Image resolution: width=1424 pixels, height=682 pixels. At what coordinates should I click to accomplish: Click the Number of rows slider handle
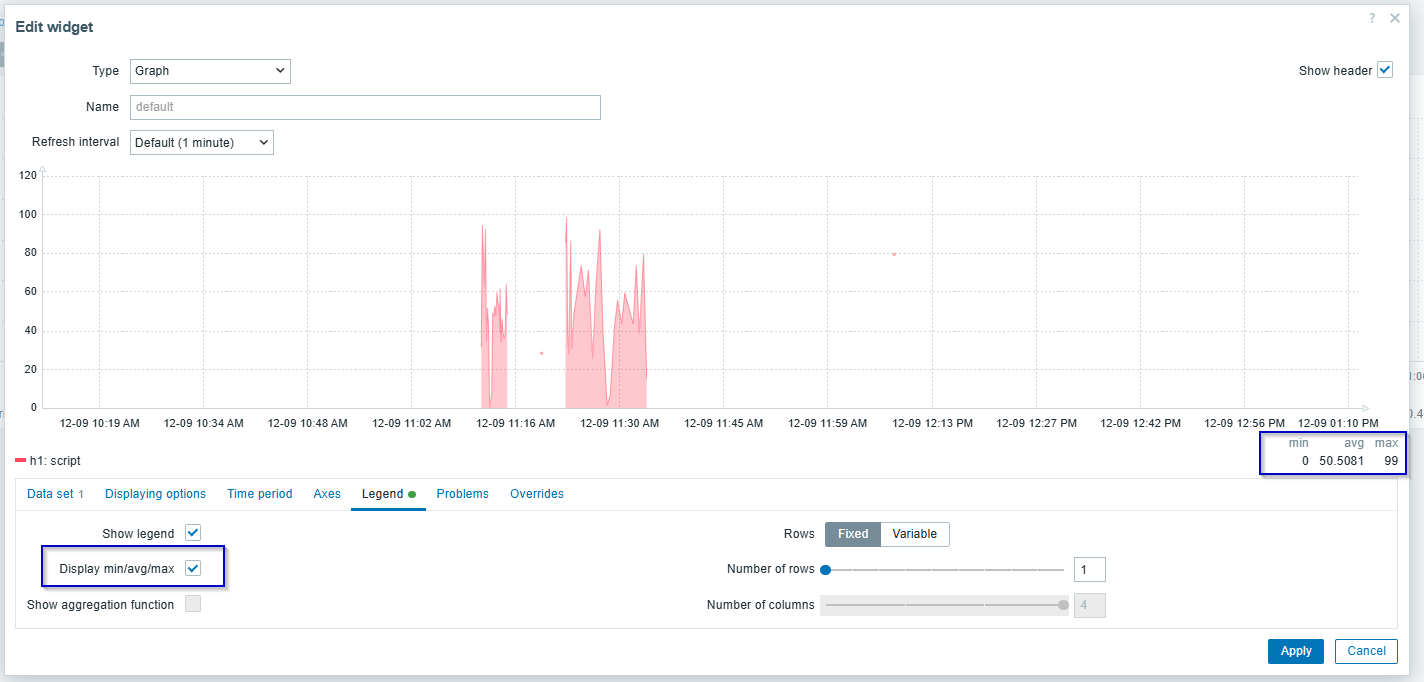(826, 570)
